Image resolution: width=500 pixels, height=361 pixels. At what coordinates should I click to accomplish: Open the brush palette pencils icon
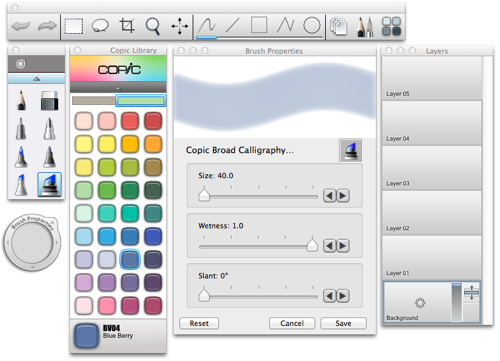[365, 27]
